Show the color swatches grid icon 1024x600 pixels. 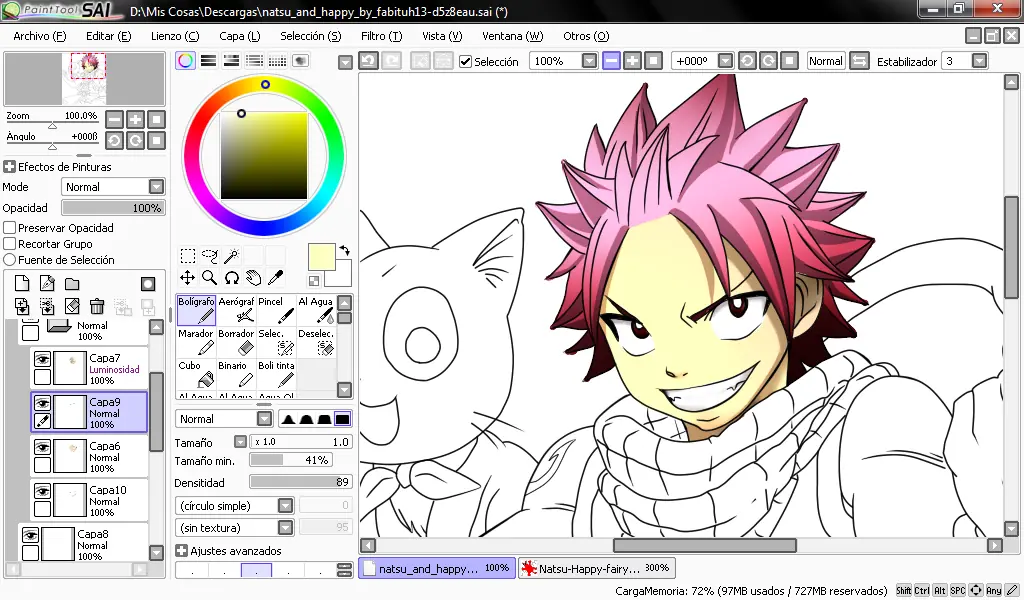pos(278,61)
